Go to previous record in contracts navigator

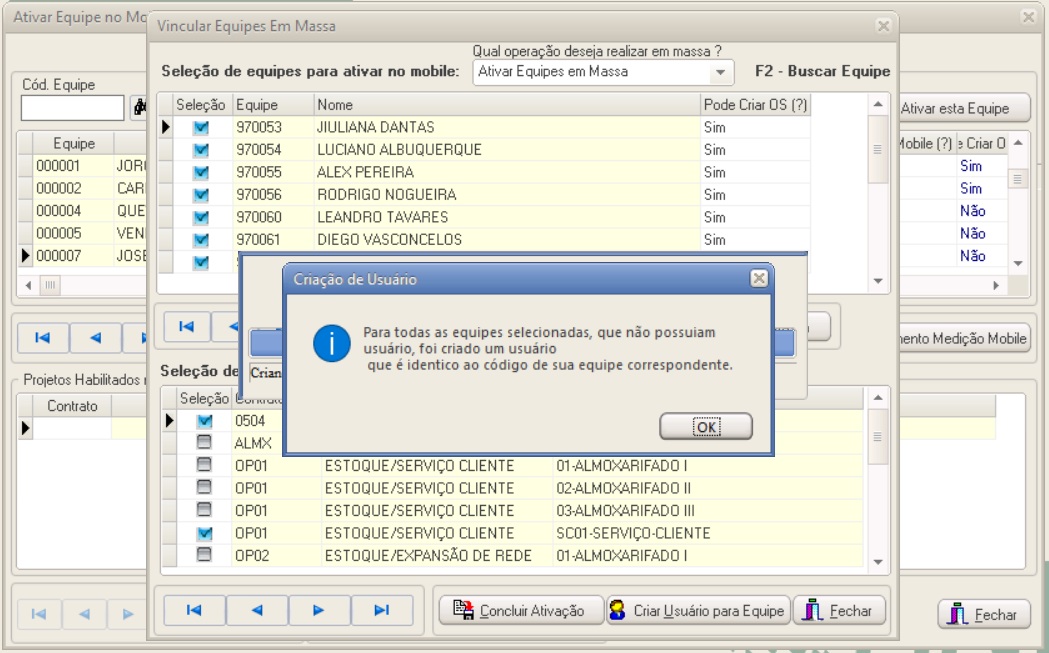(x=257, y=610)
